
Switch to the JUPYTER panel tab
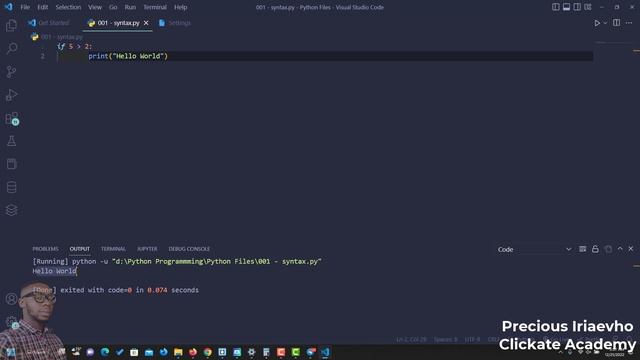click(x=147, y=249)
